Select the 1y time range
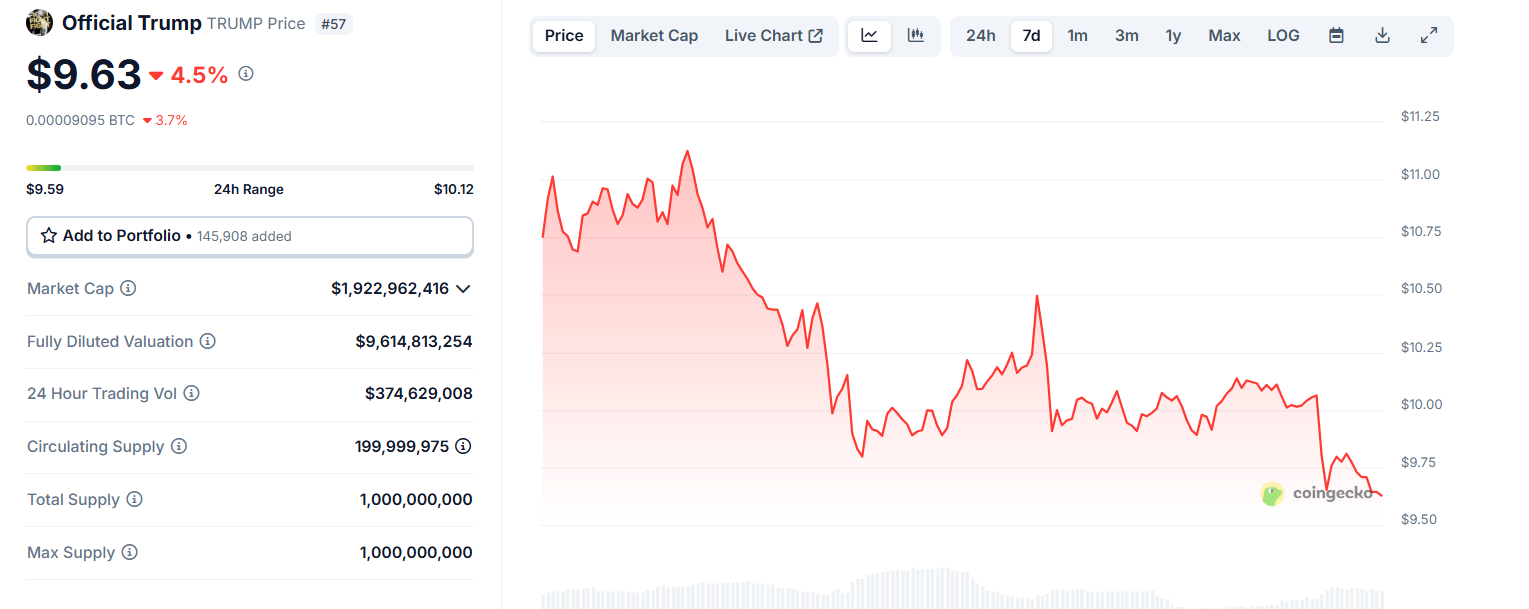The height and width of the screenshot is (609, 1529). (x=1173, y=36)
